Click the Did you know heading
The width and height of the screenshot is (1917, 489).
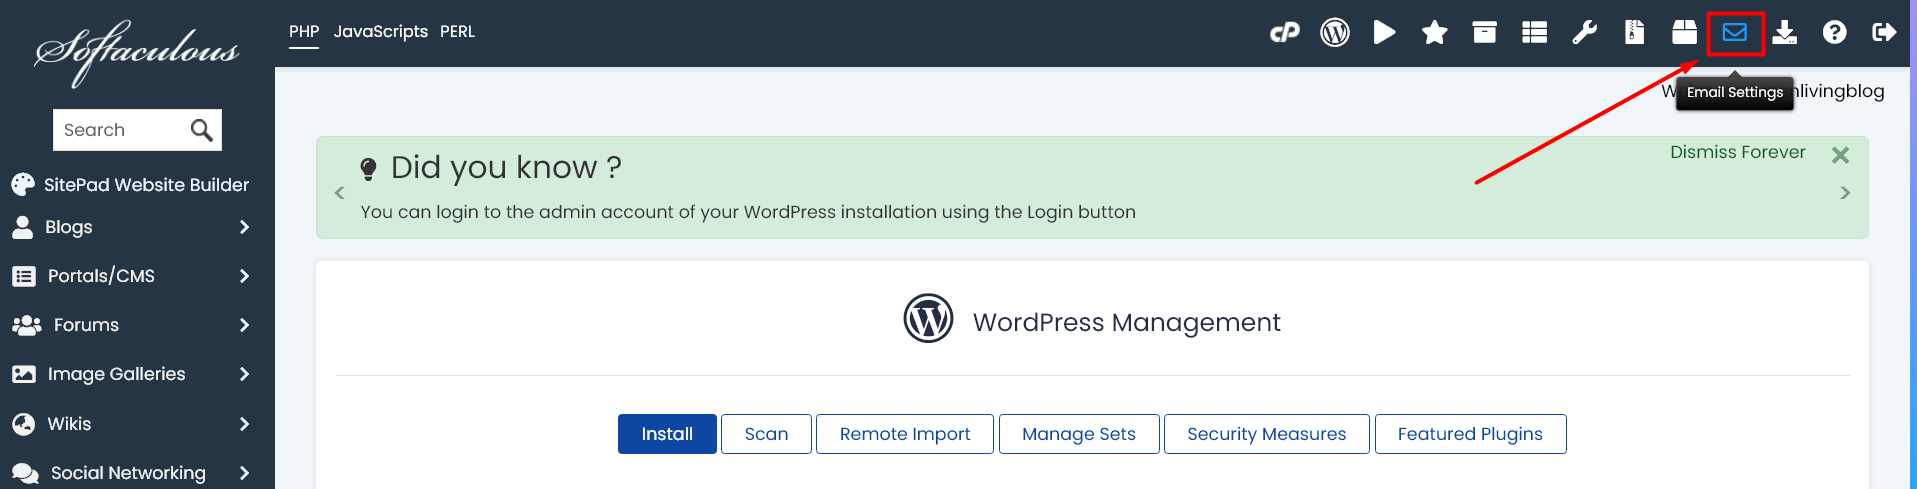[506, 168]
